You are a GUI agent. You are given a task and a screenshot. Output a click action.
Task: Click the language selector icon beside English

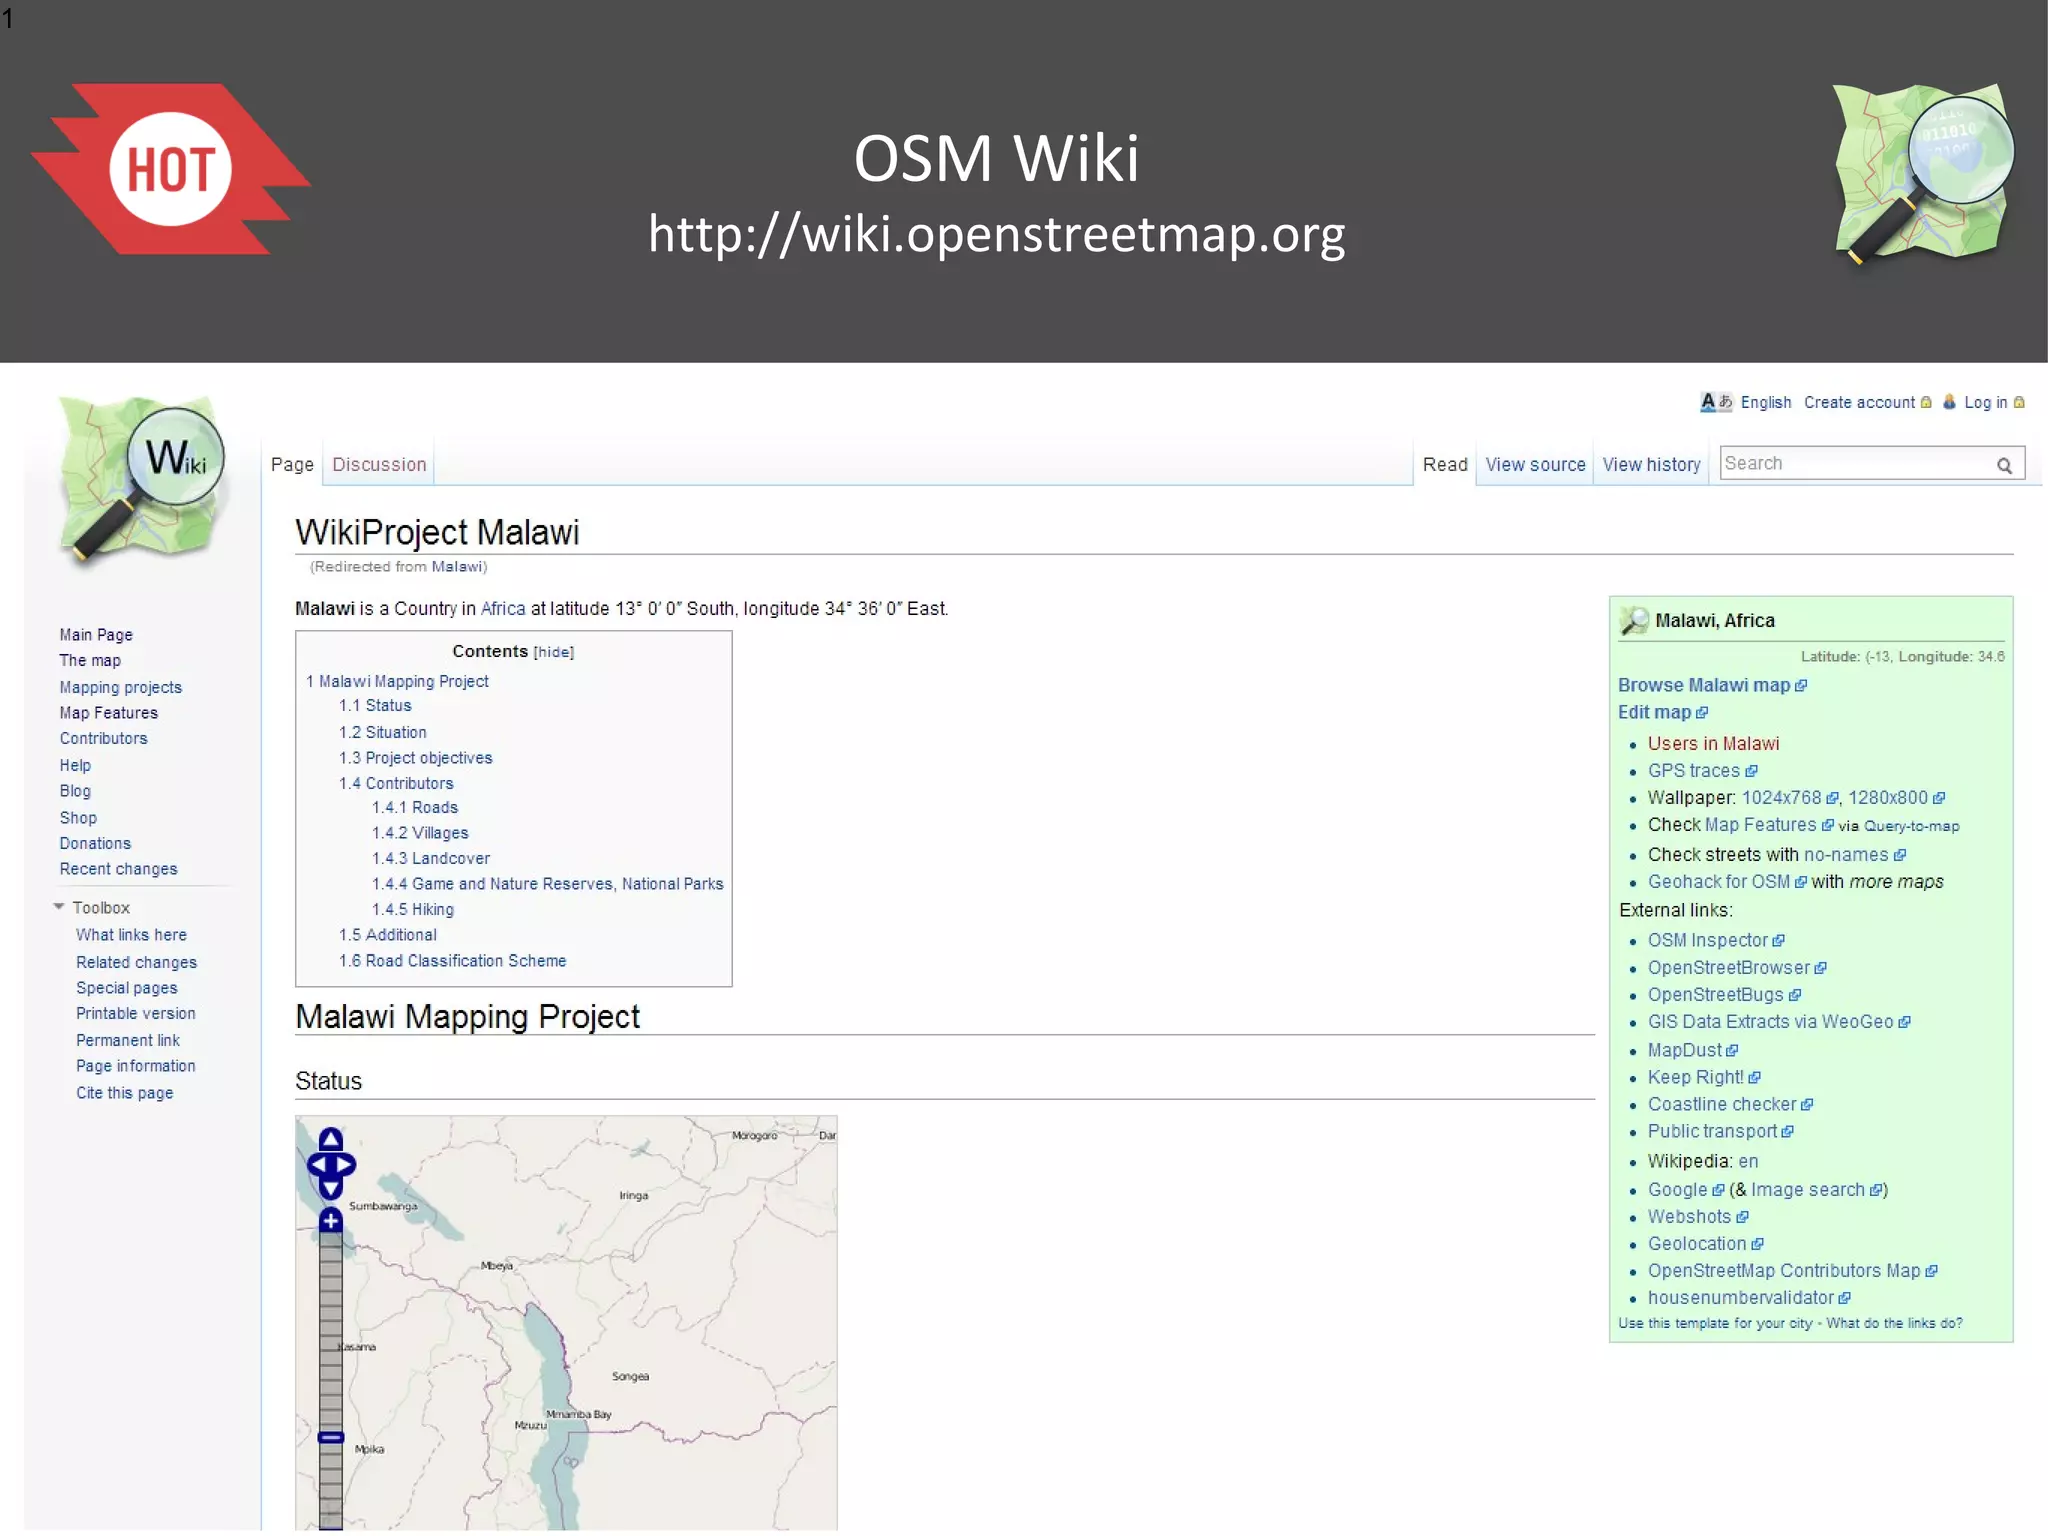pyautogui.click(x=1716, y=402)
